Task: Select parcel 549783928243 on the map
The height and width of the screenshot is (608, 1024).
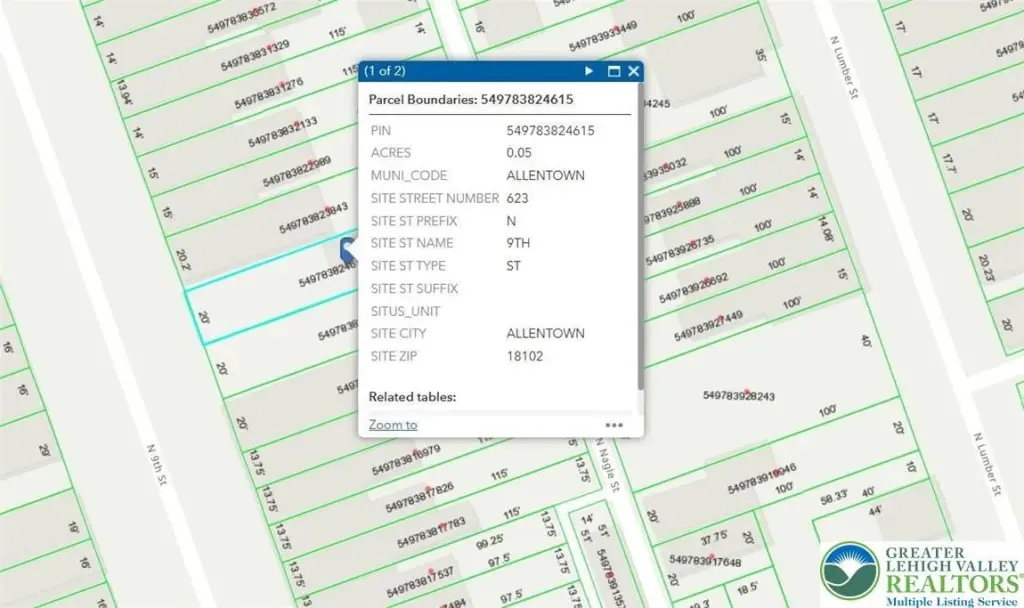Action: (x=739, y=396)
